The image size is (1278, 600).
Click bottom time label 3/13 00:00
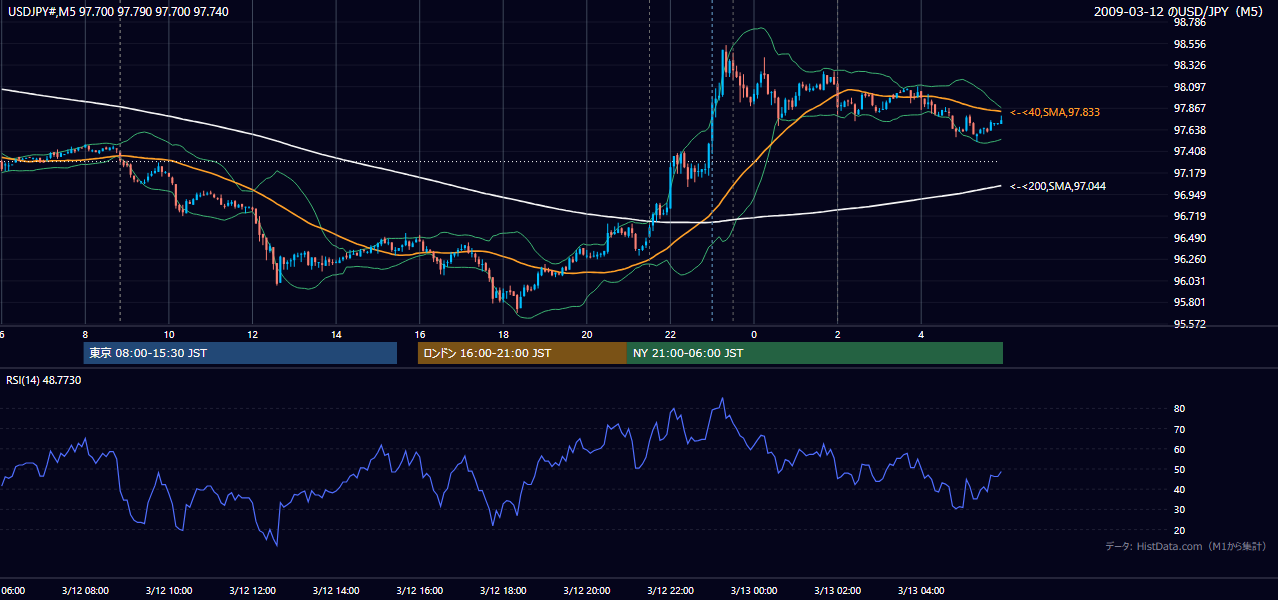(x=753, y=590)
